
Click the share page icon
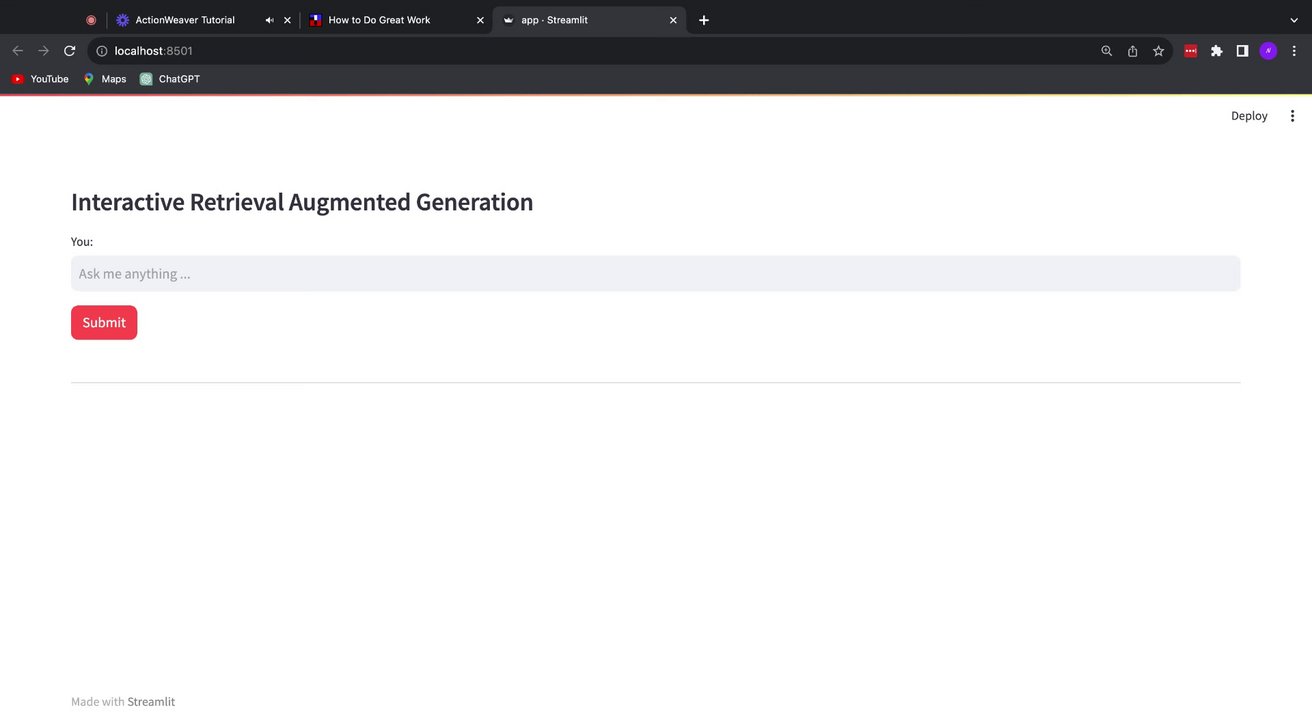tap(1132, 51)
